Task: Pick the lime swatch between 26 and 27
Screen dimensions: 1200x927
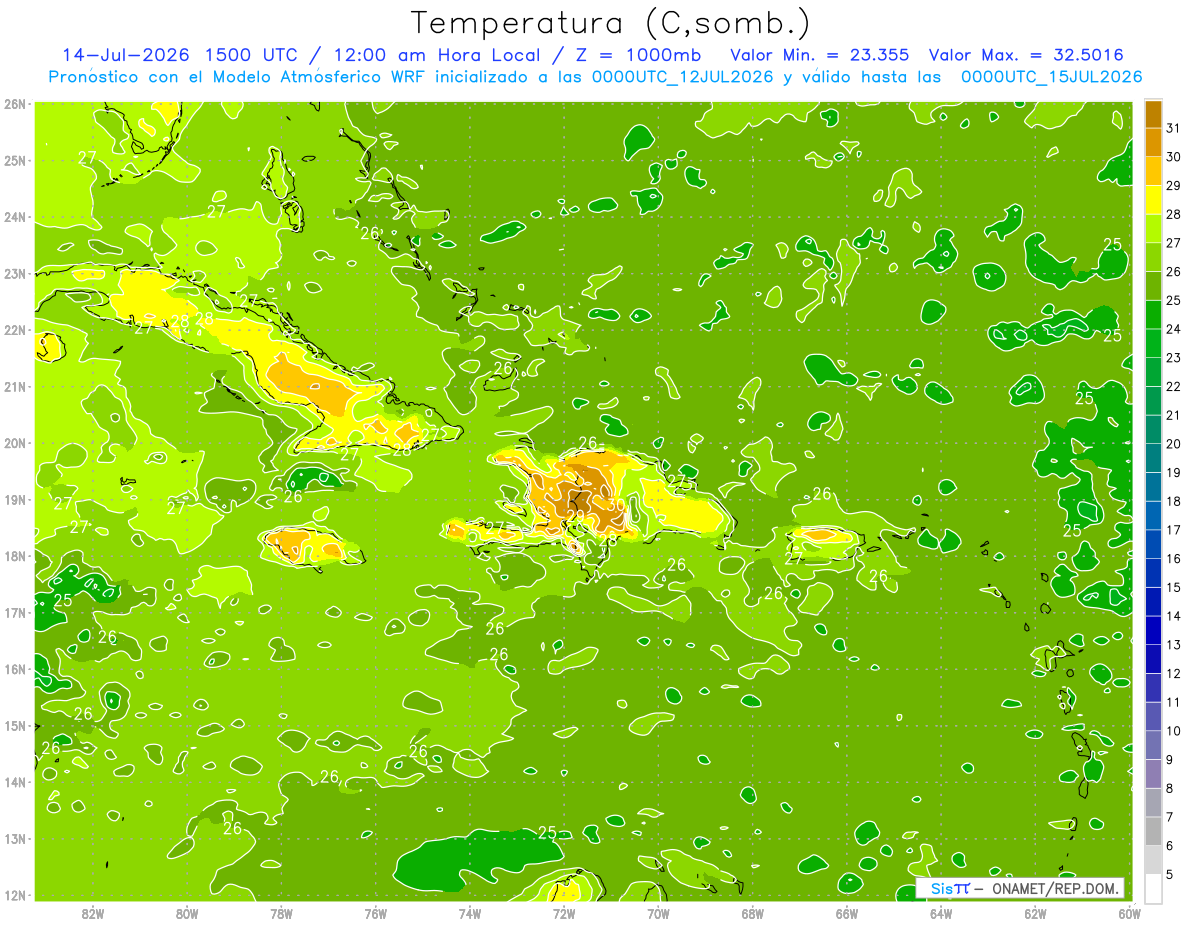Action: pos(1153,257)
